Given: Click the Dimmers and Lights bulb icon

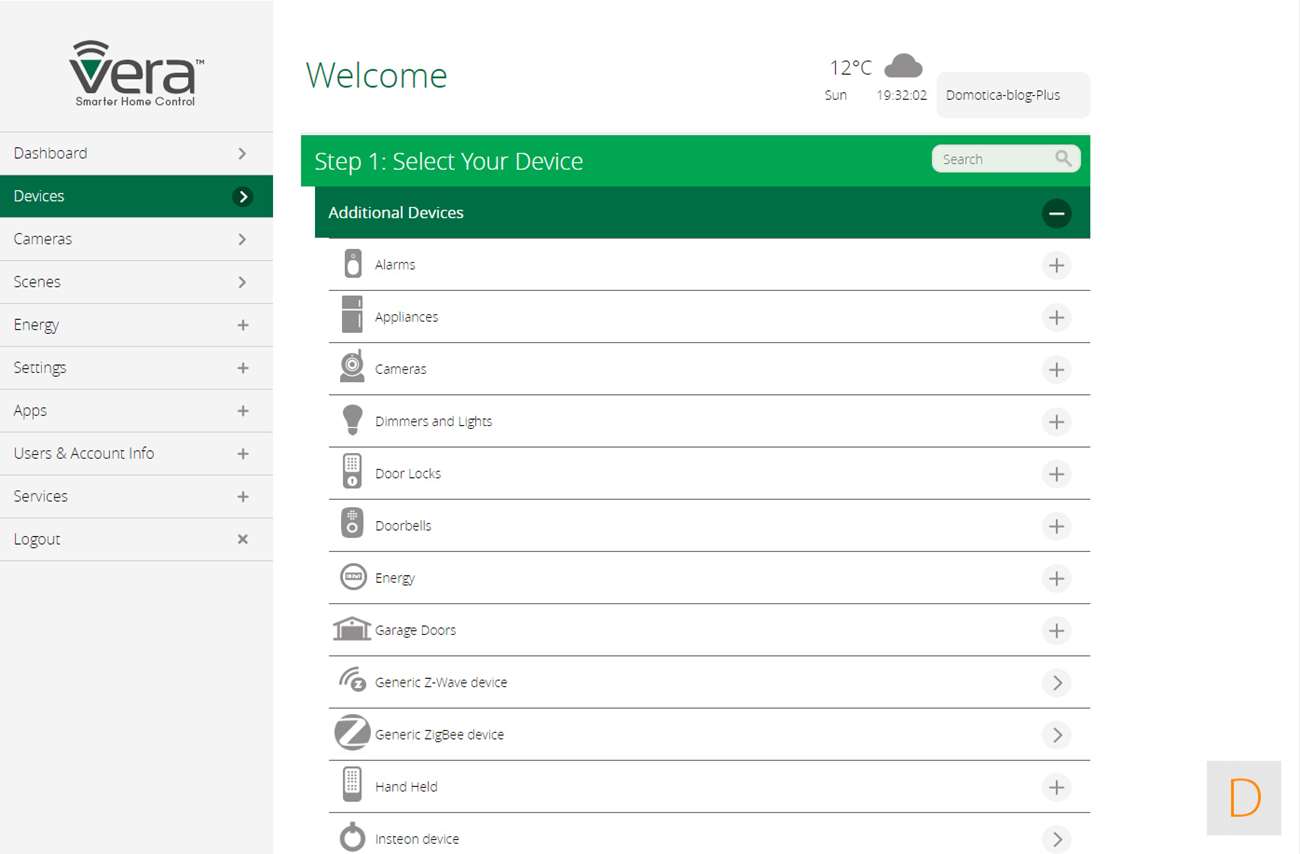Looking at the screenshot, I should click(352, 420).
